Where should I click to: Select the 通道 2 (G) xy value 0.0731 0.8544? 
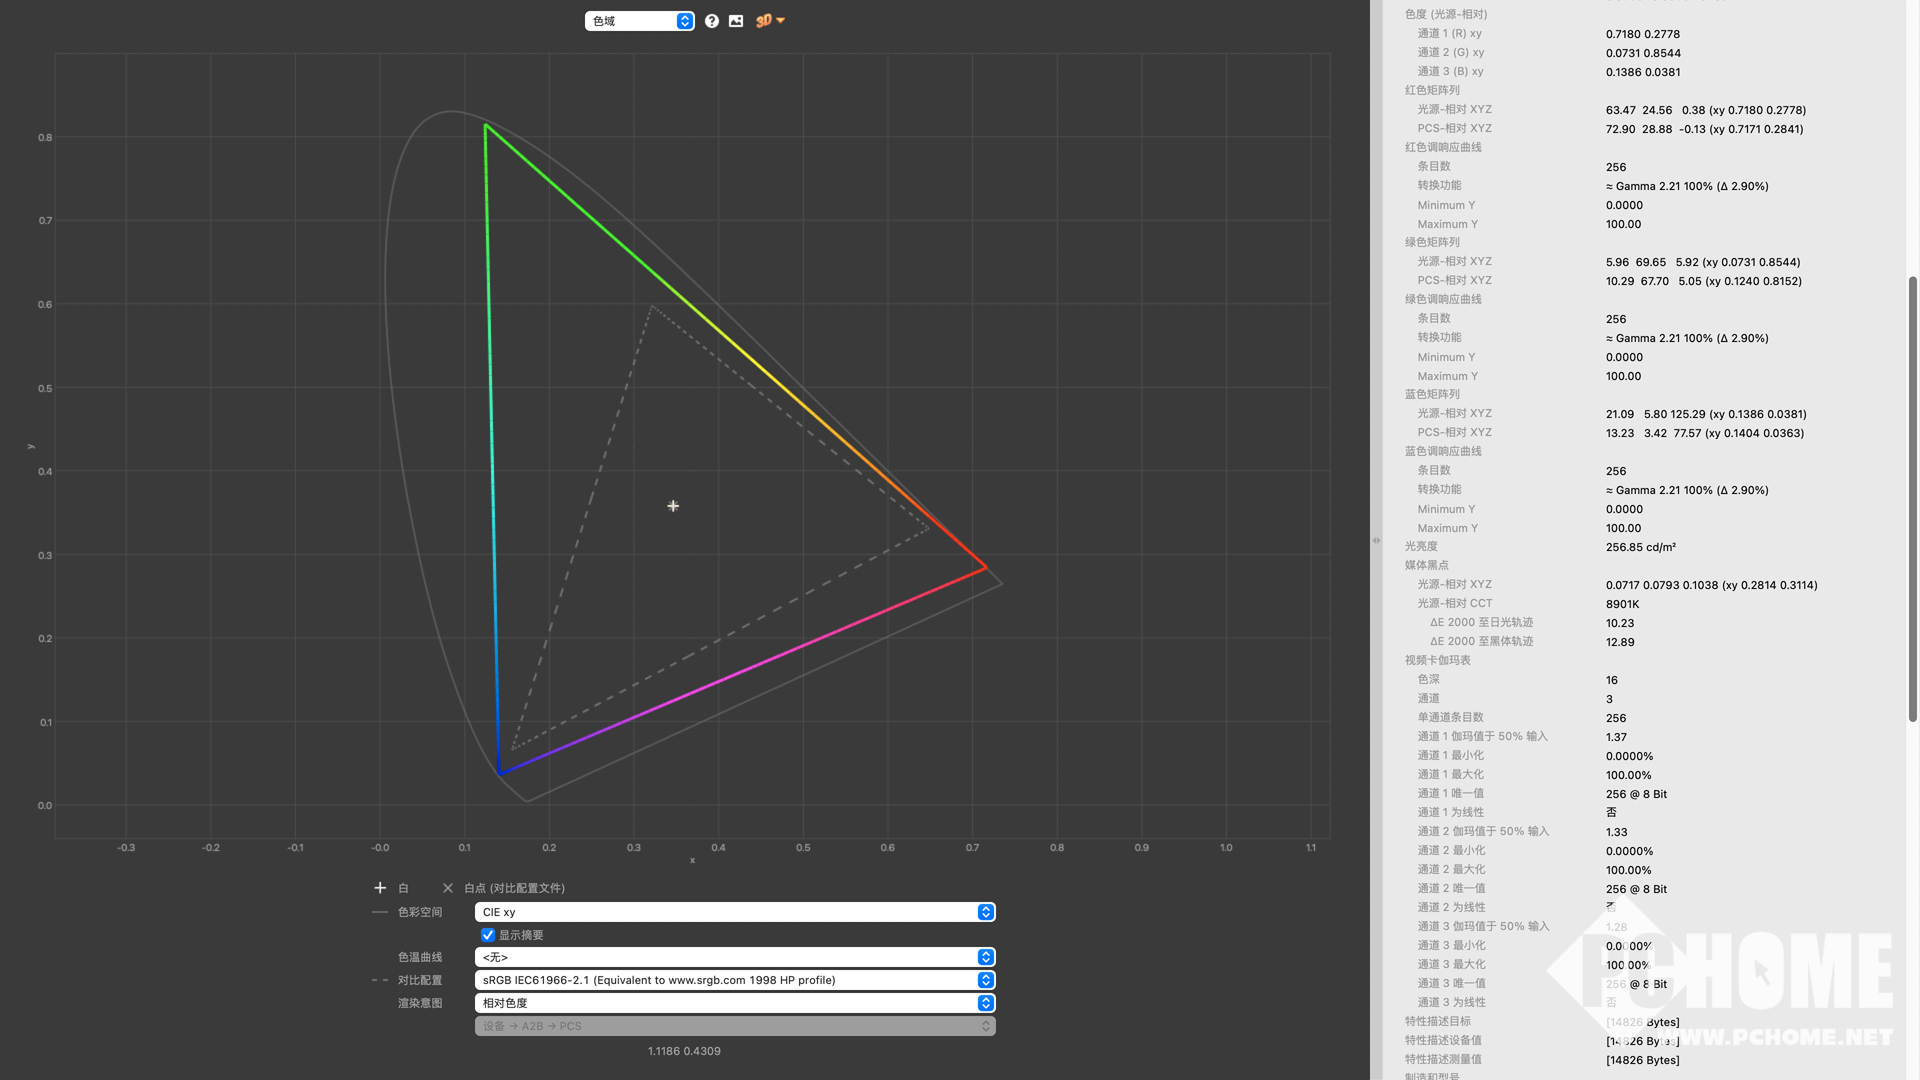pos(1643,53)
